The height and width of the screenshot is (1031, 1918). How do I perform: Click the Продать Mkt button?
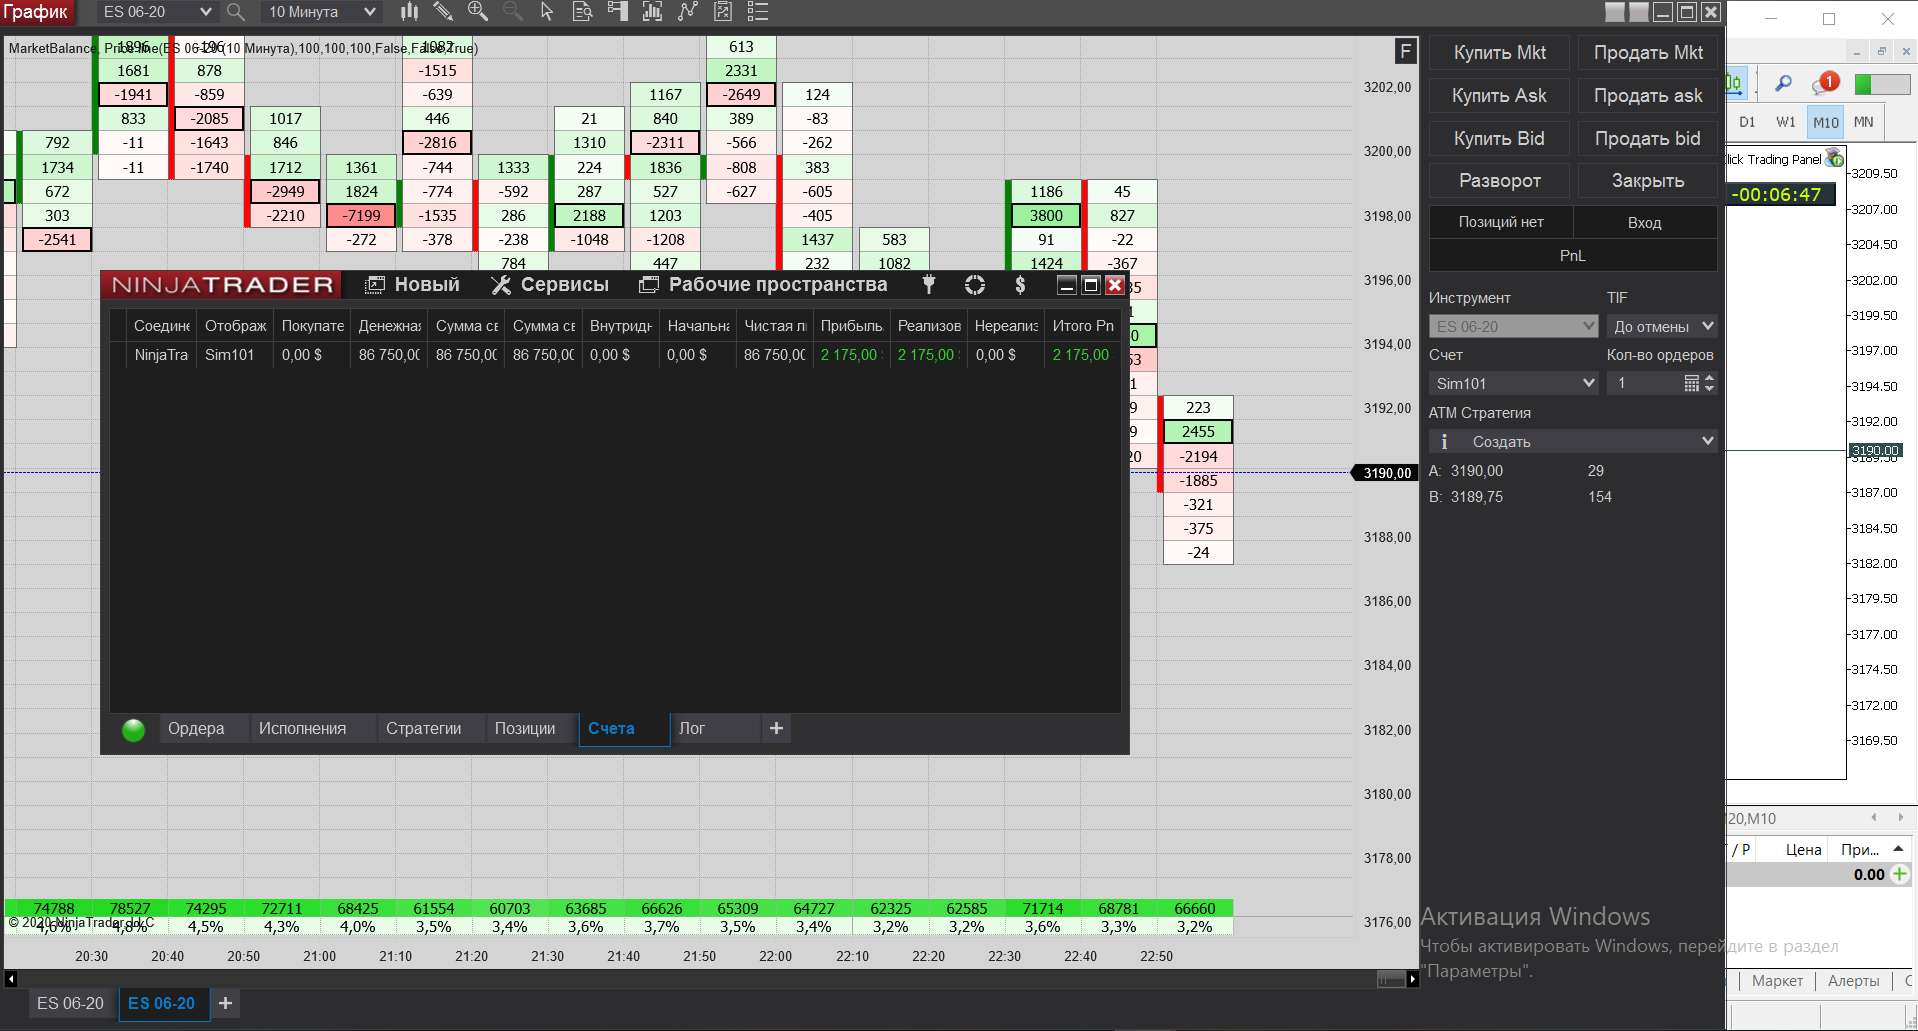click(1648, 53)
